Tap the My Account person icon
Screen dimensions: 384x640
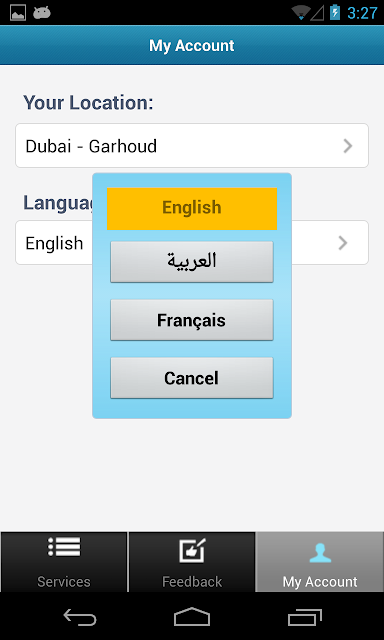320,553
